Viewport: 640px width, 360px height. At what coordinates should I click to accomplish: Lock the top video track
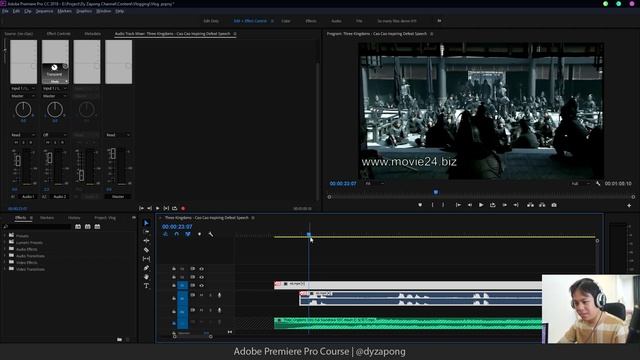(x=174, y=269)
